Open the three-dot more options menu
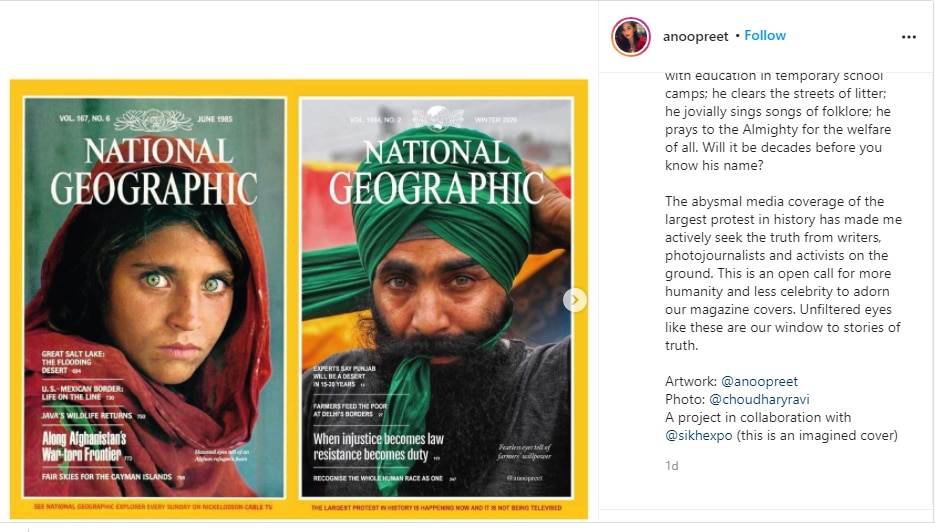 (908, 37)
